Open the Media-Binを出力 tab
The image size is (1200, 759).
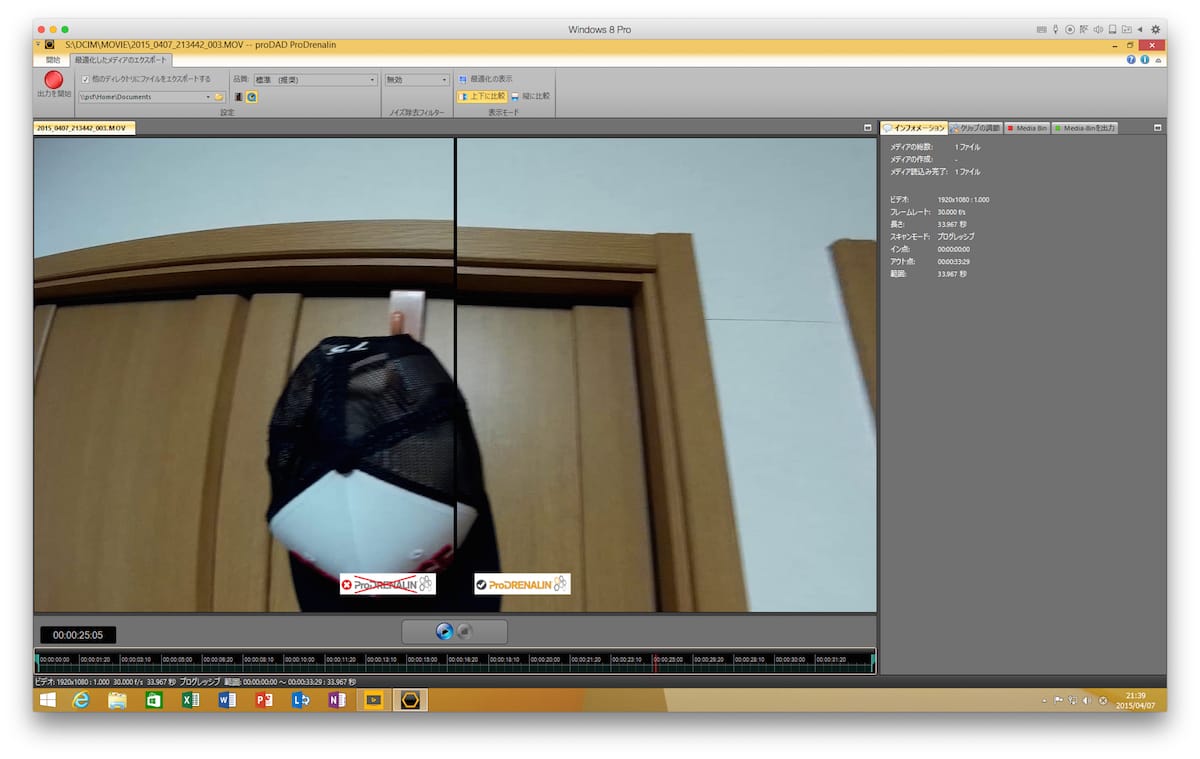coord(1085,128)
